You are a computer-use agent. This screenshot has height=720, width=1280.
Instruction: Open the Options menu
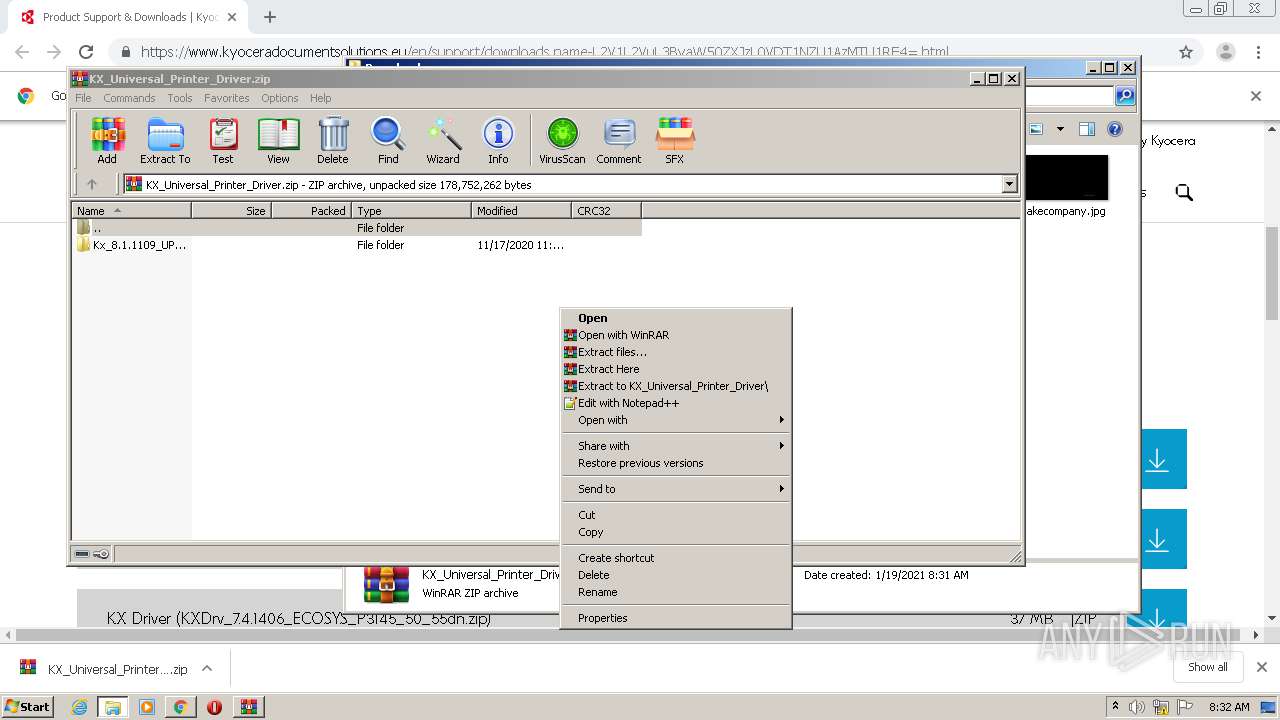pos(280,98)
